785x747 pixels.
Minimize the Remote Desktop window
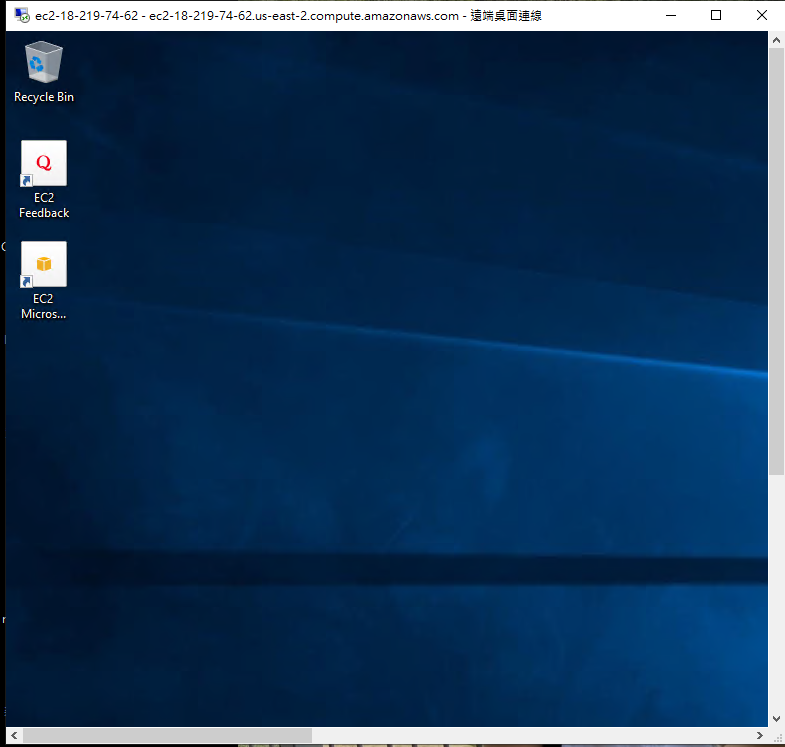click(671, 16)
